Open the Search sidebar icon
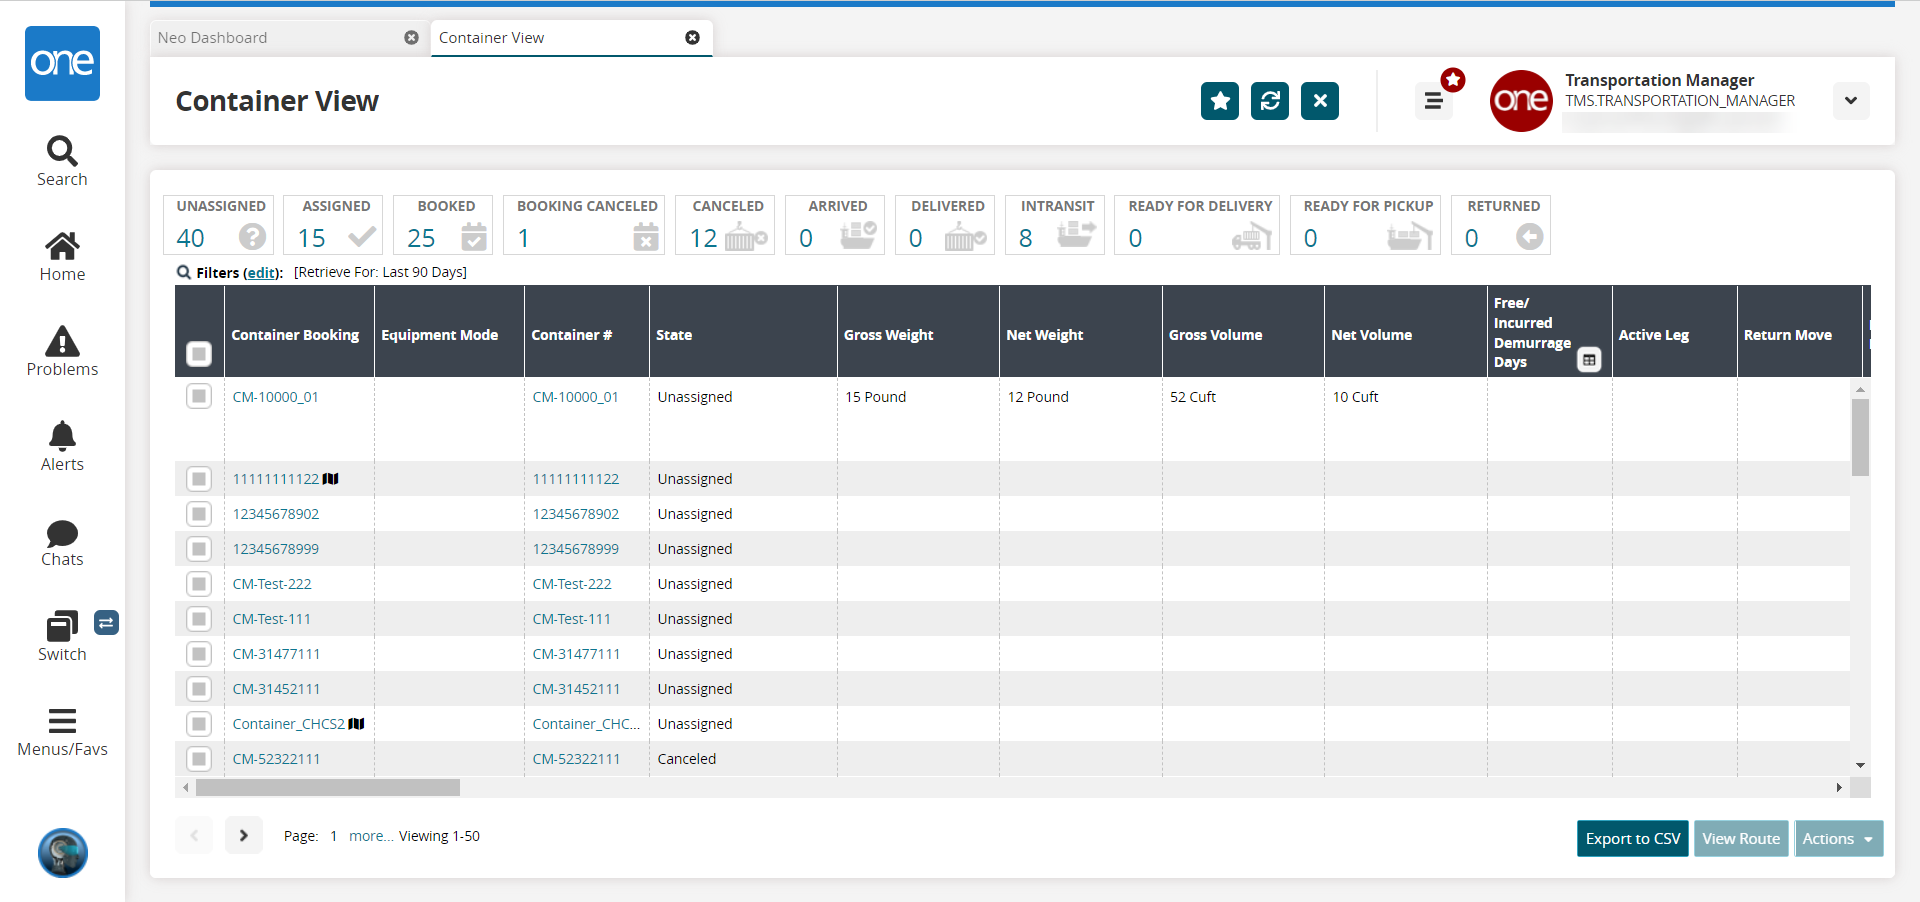1920x902 pixels. click(62, 161)
